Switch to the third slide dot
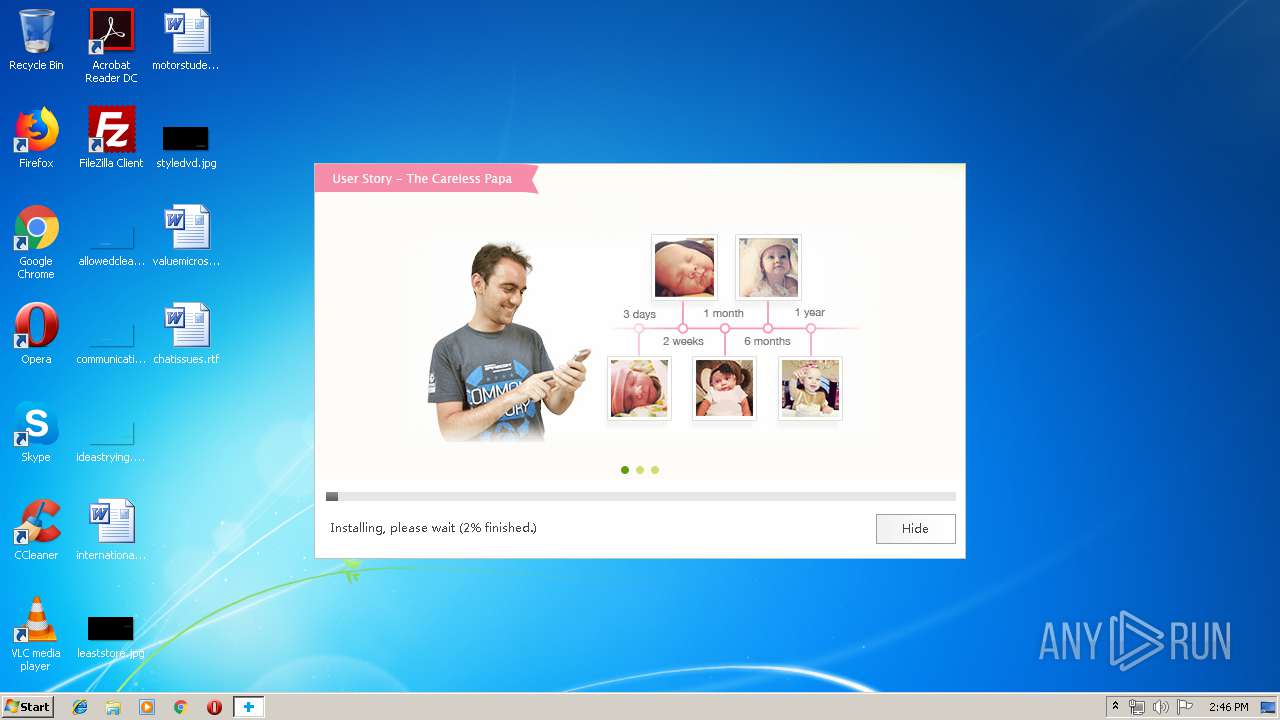The height and width of the screenshot is (720, 1280). (x=655, y=470)
